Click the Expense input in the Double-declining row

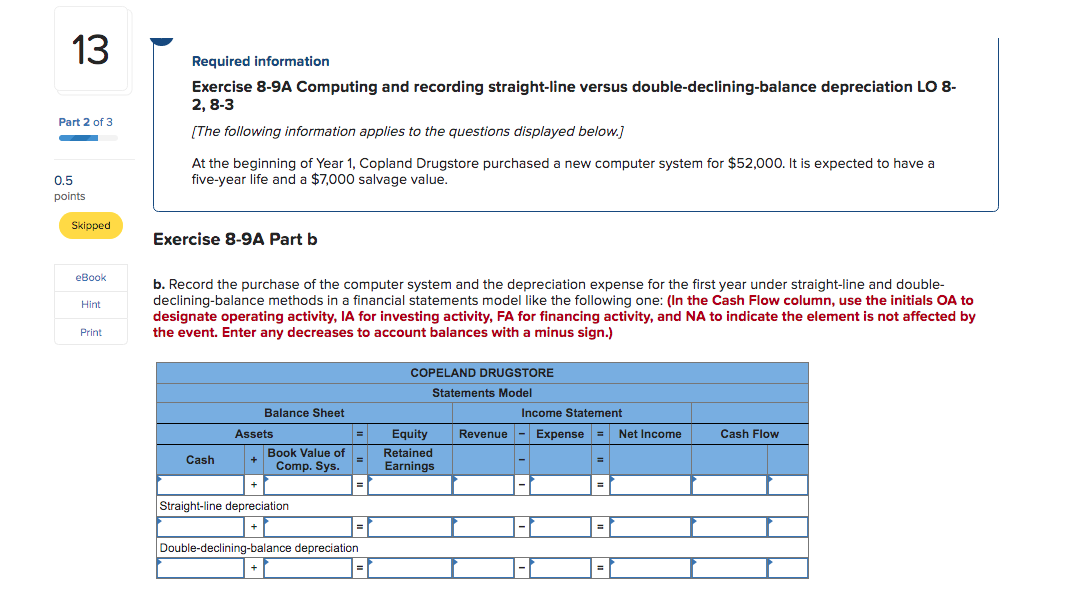560,567
